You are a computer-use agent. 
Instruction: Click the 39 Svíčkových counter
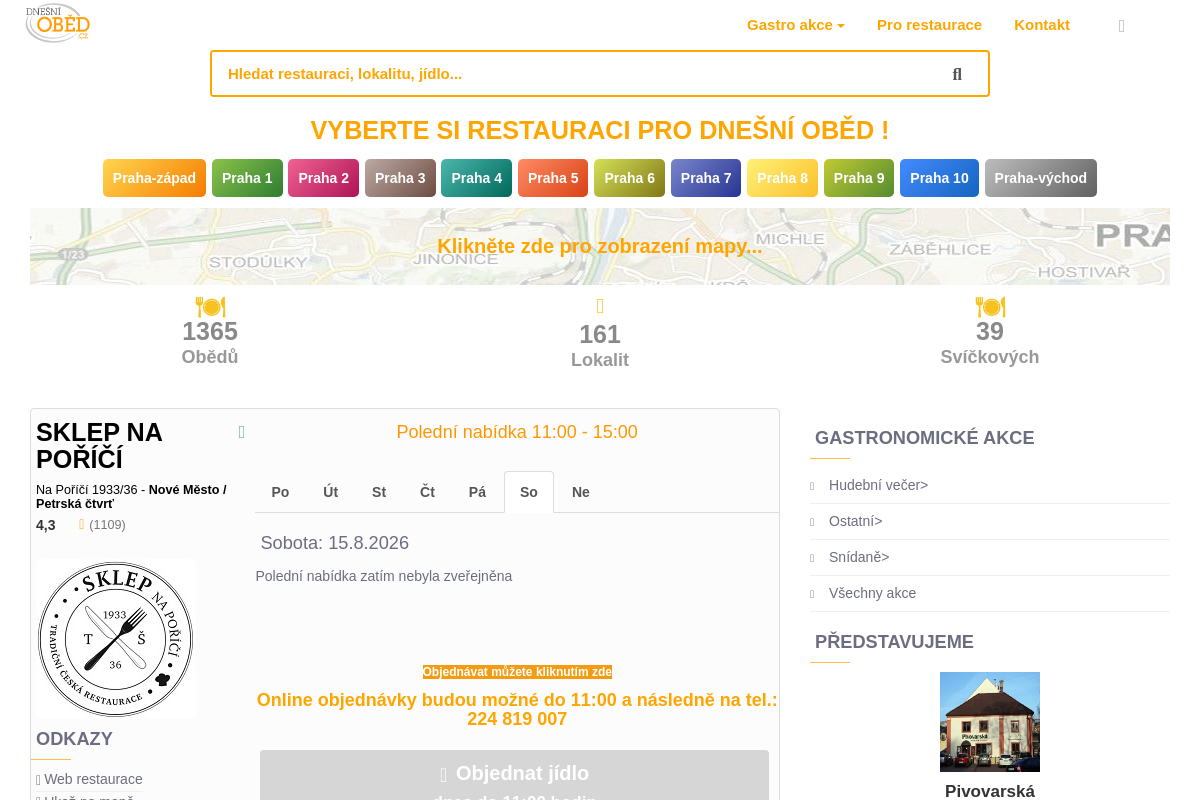(990, 343)
